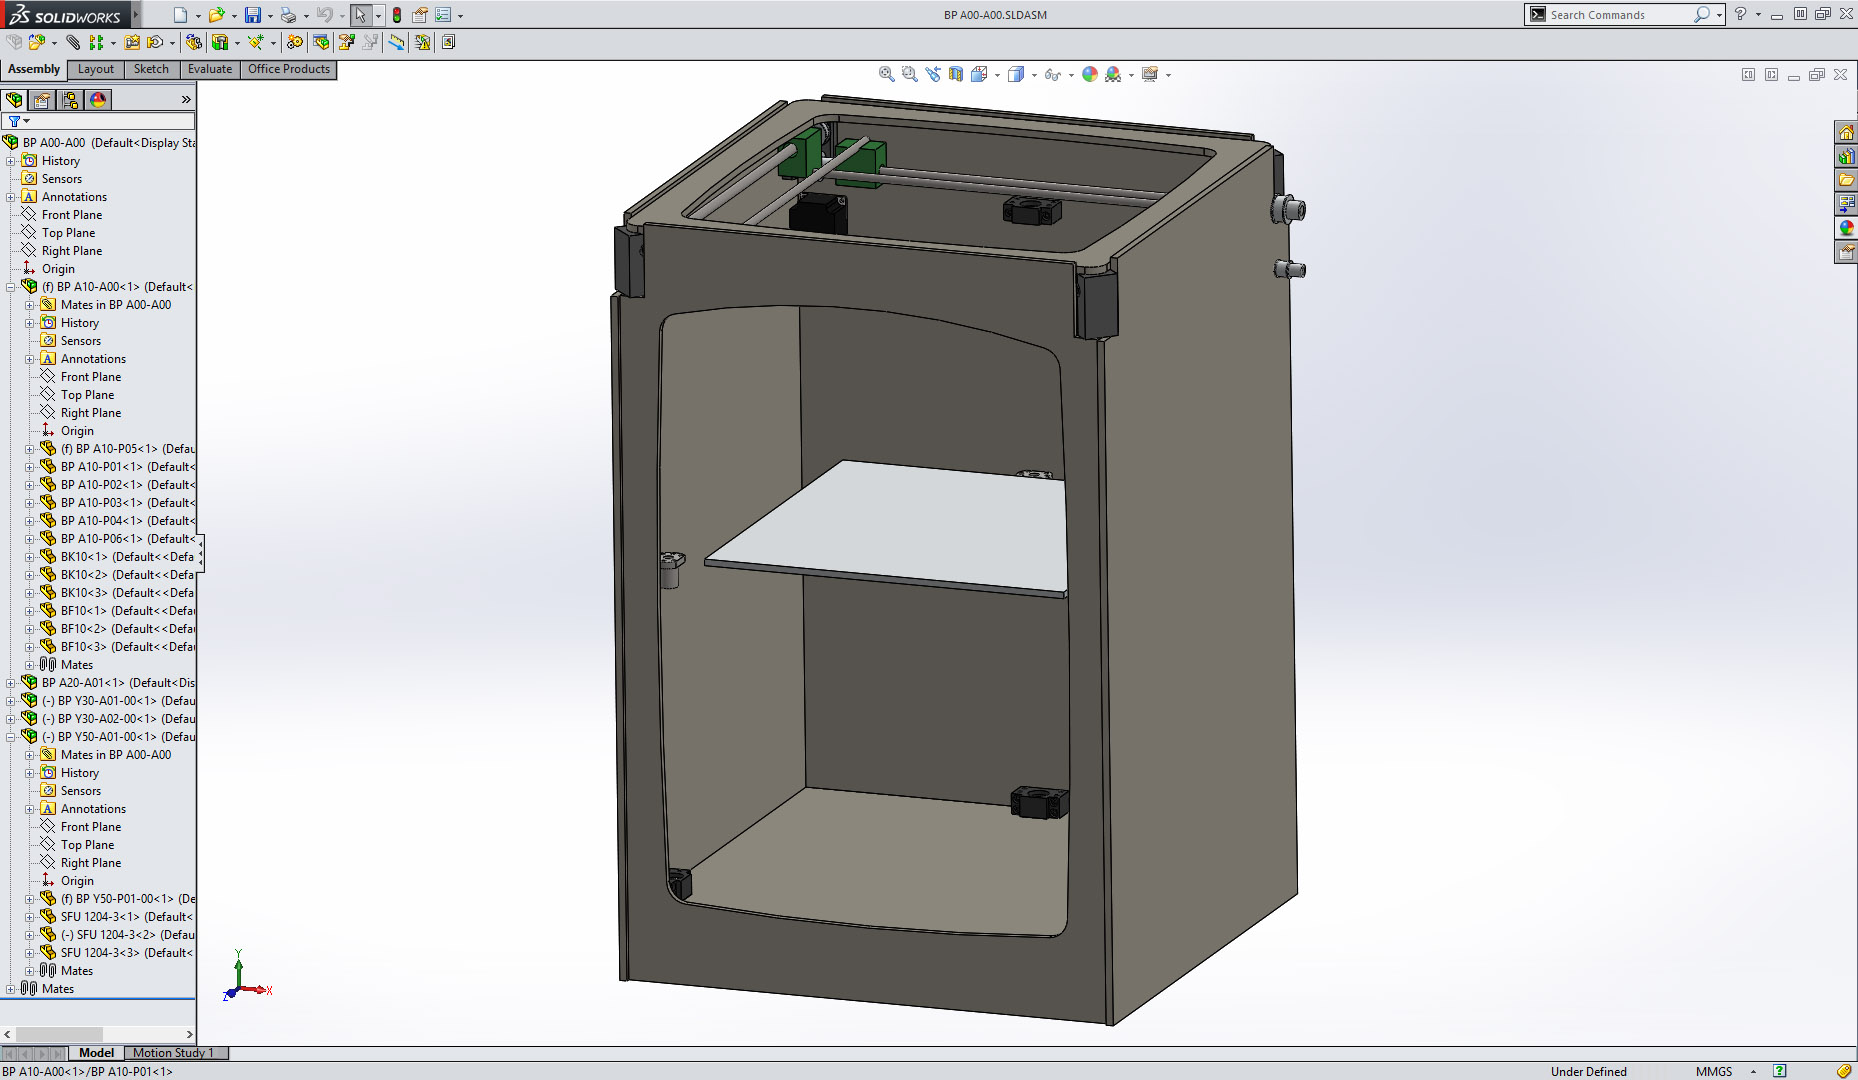1858x1080 pixels.
Task: Click the Exploded View icon
Action: [346, 42]
